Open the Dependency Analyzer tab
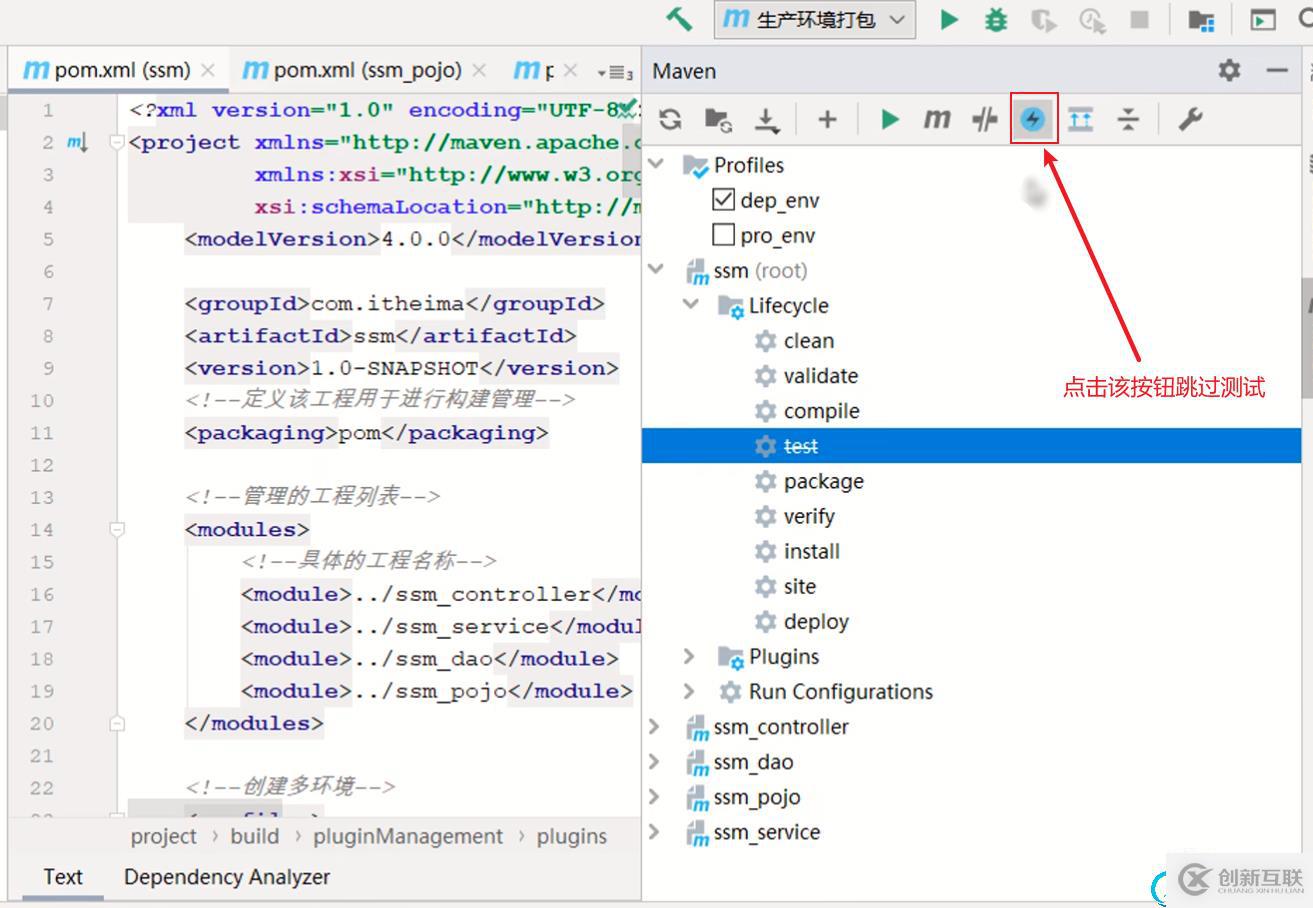Viewport: 1313px width, 908px height. 226,877
